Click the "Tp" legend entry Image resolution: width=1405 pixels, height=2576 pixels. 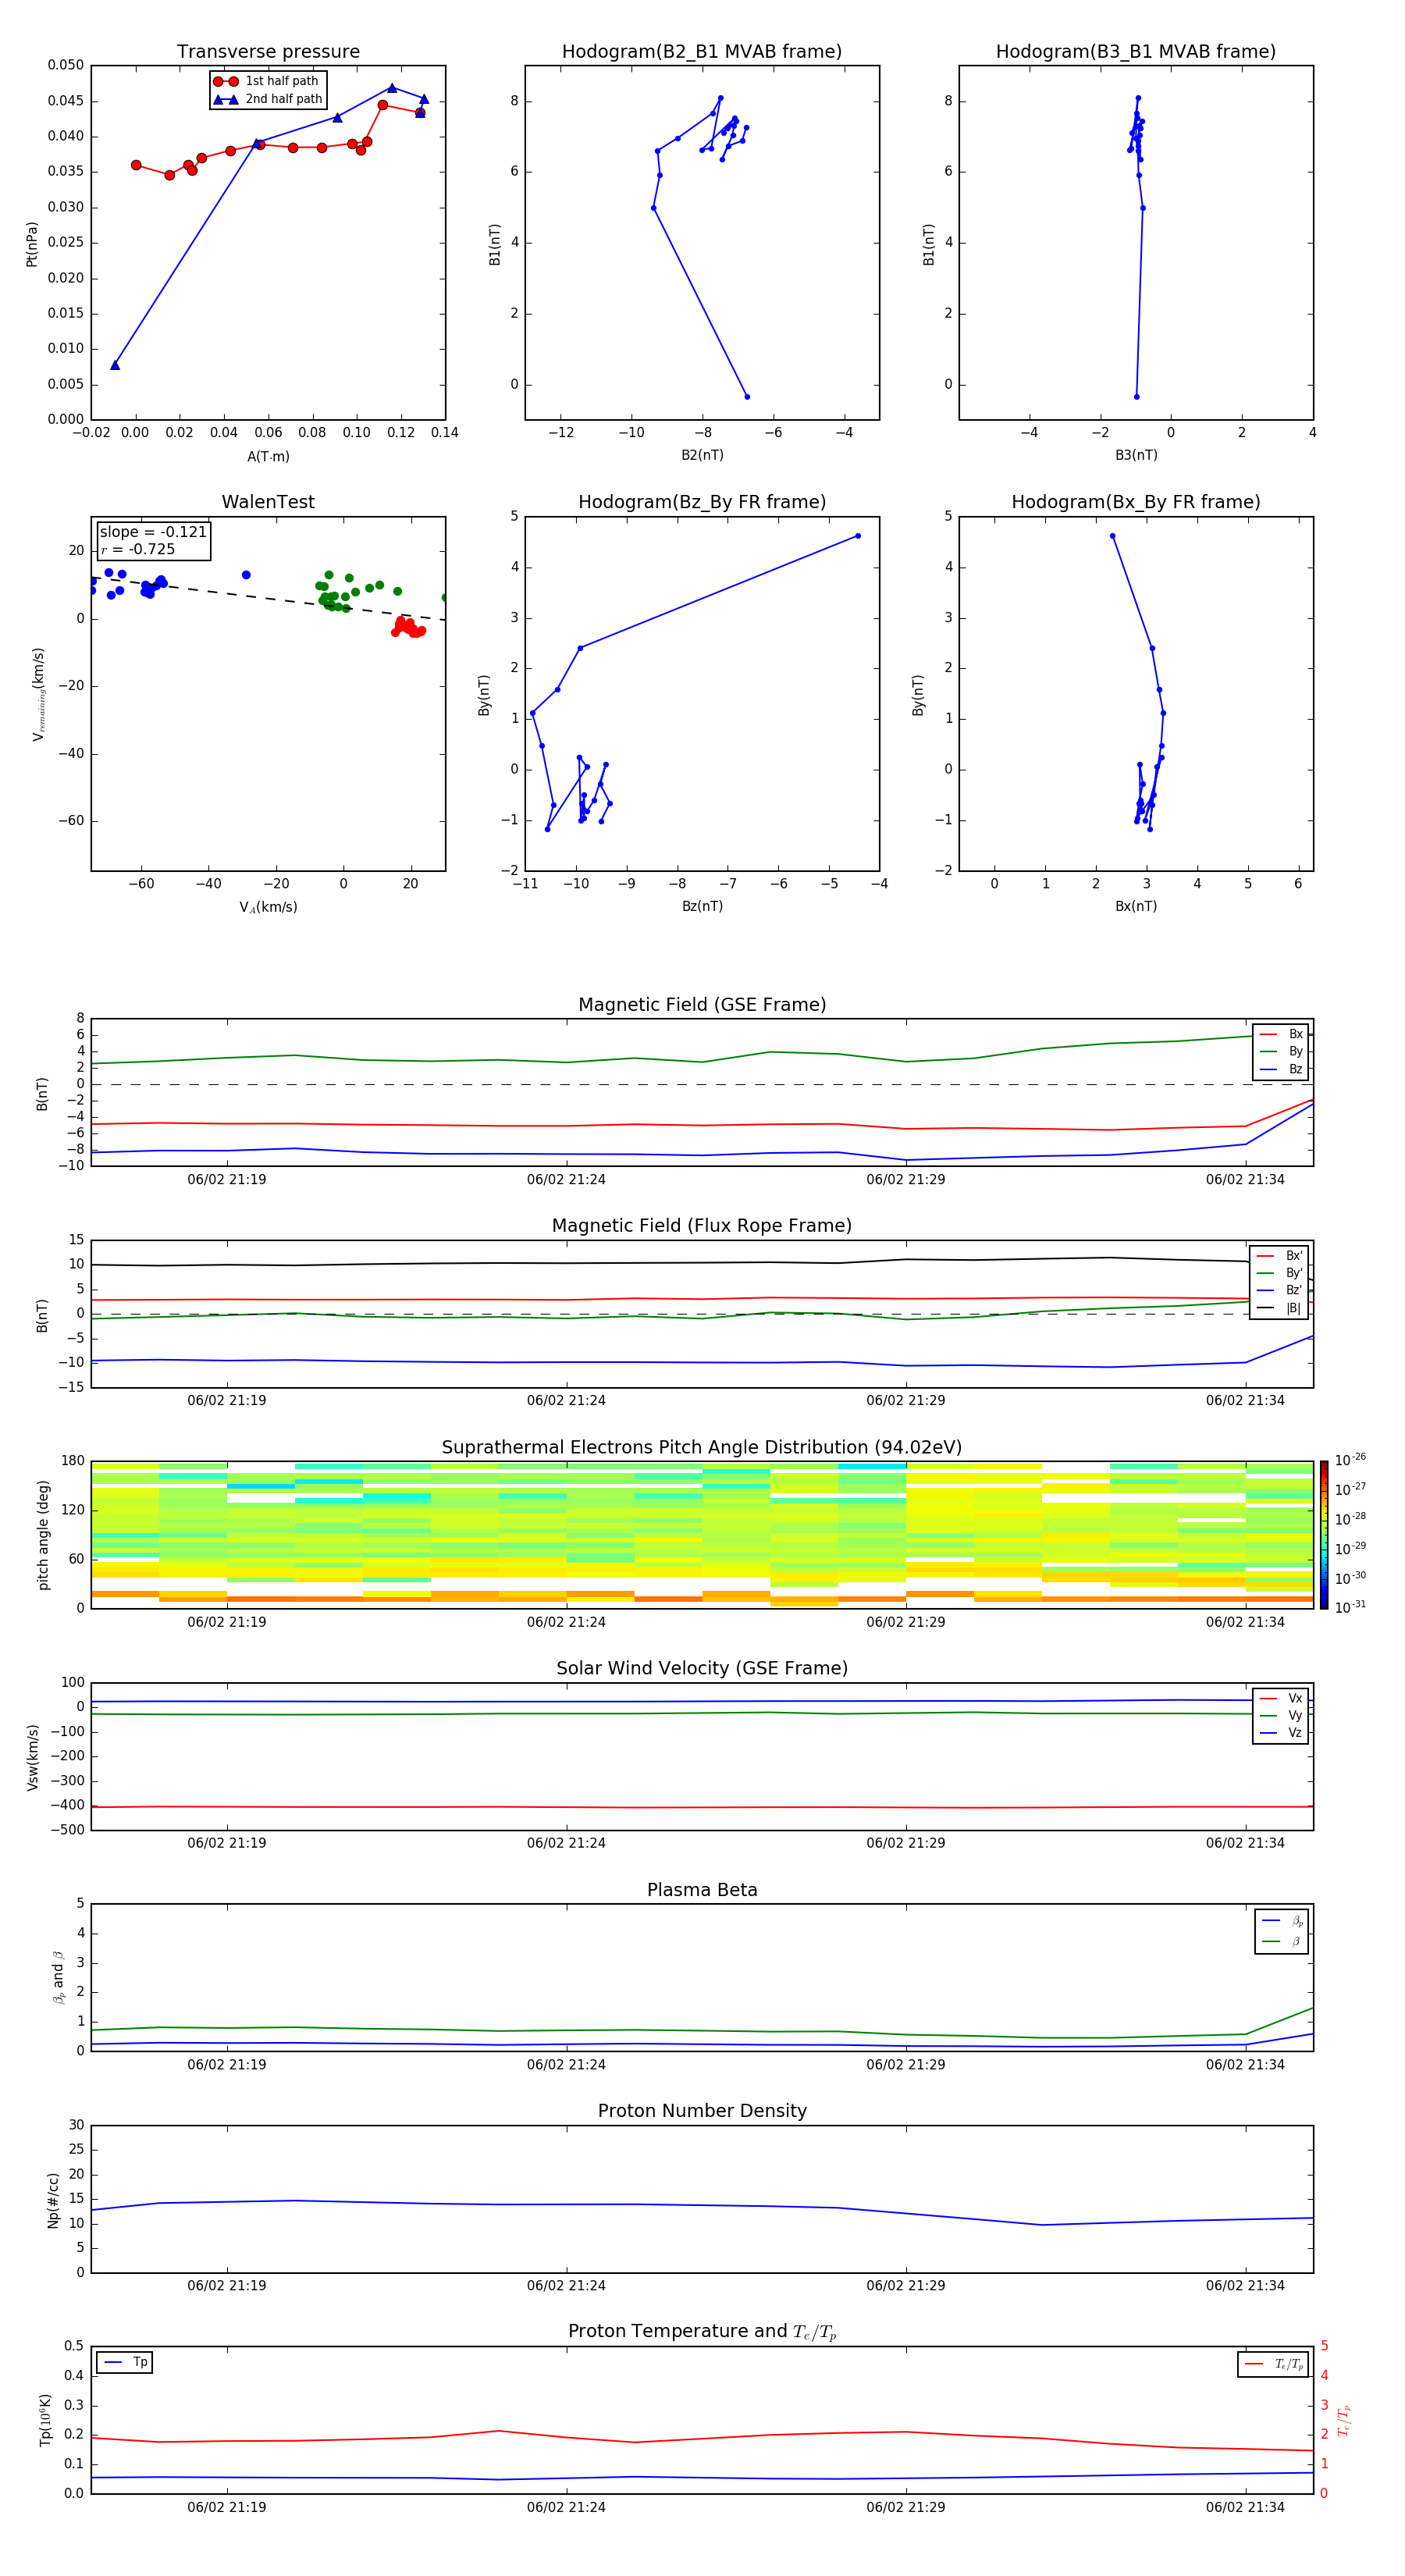pos(125,2363)
